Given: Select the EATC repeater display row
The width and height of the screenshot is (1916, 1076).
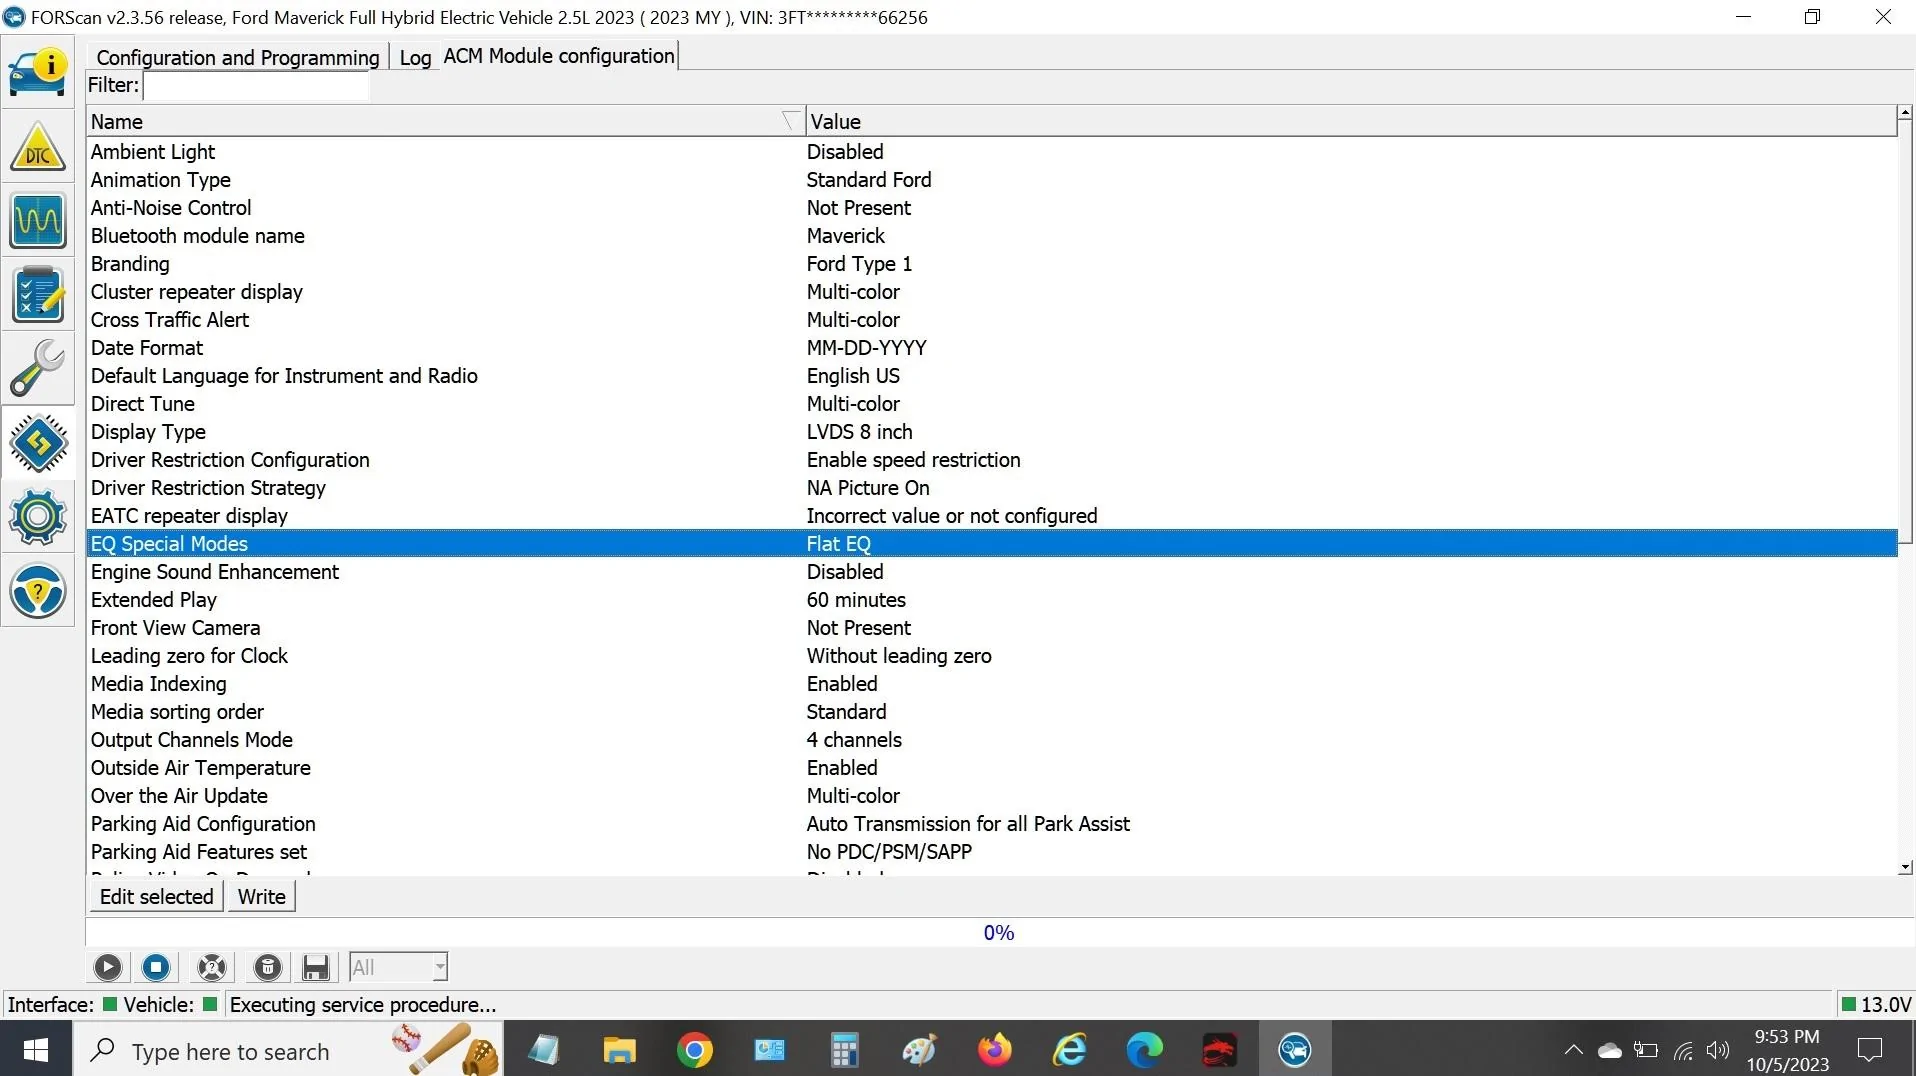Looking at the screenshot, I should [992, 516].
